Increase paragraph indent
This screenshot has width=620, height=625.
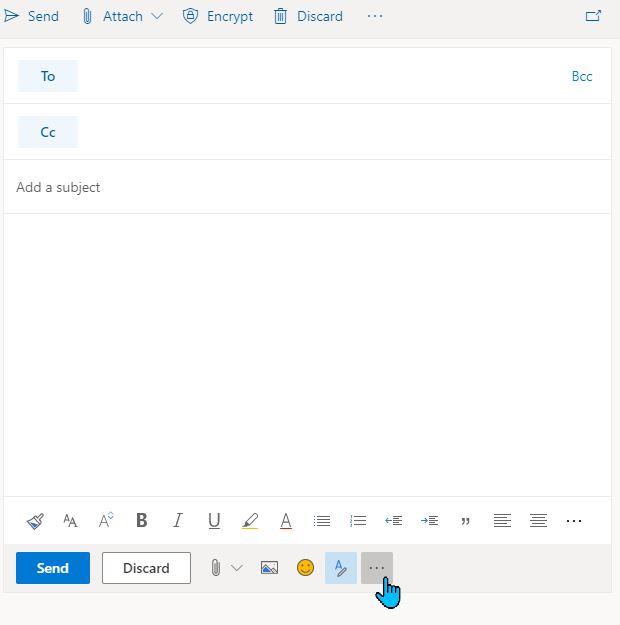[x=430, y=521]
